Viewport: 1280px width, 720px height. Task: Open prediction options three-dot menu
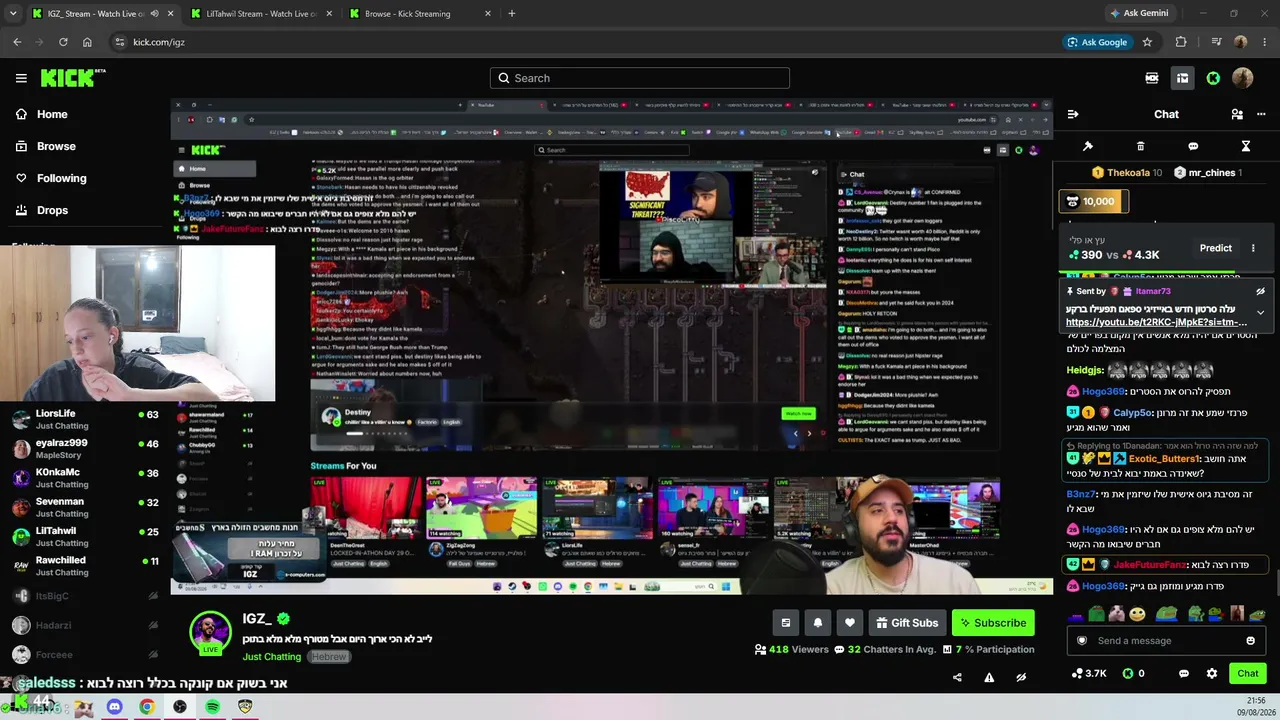click(x=1253, y=248)
